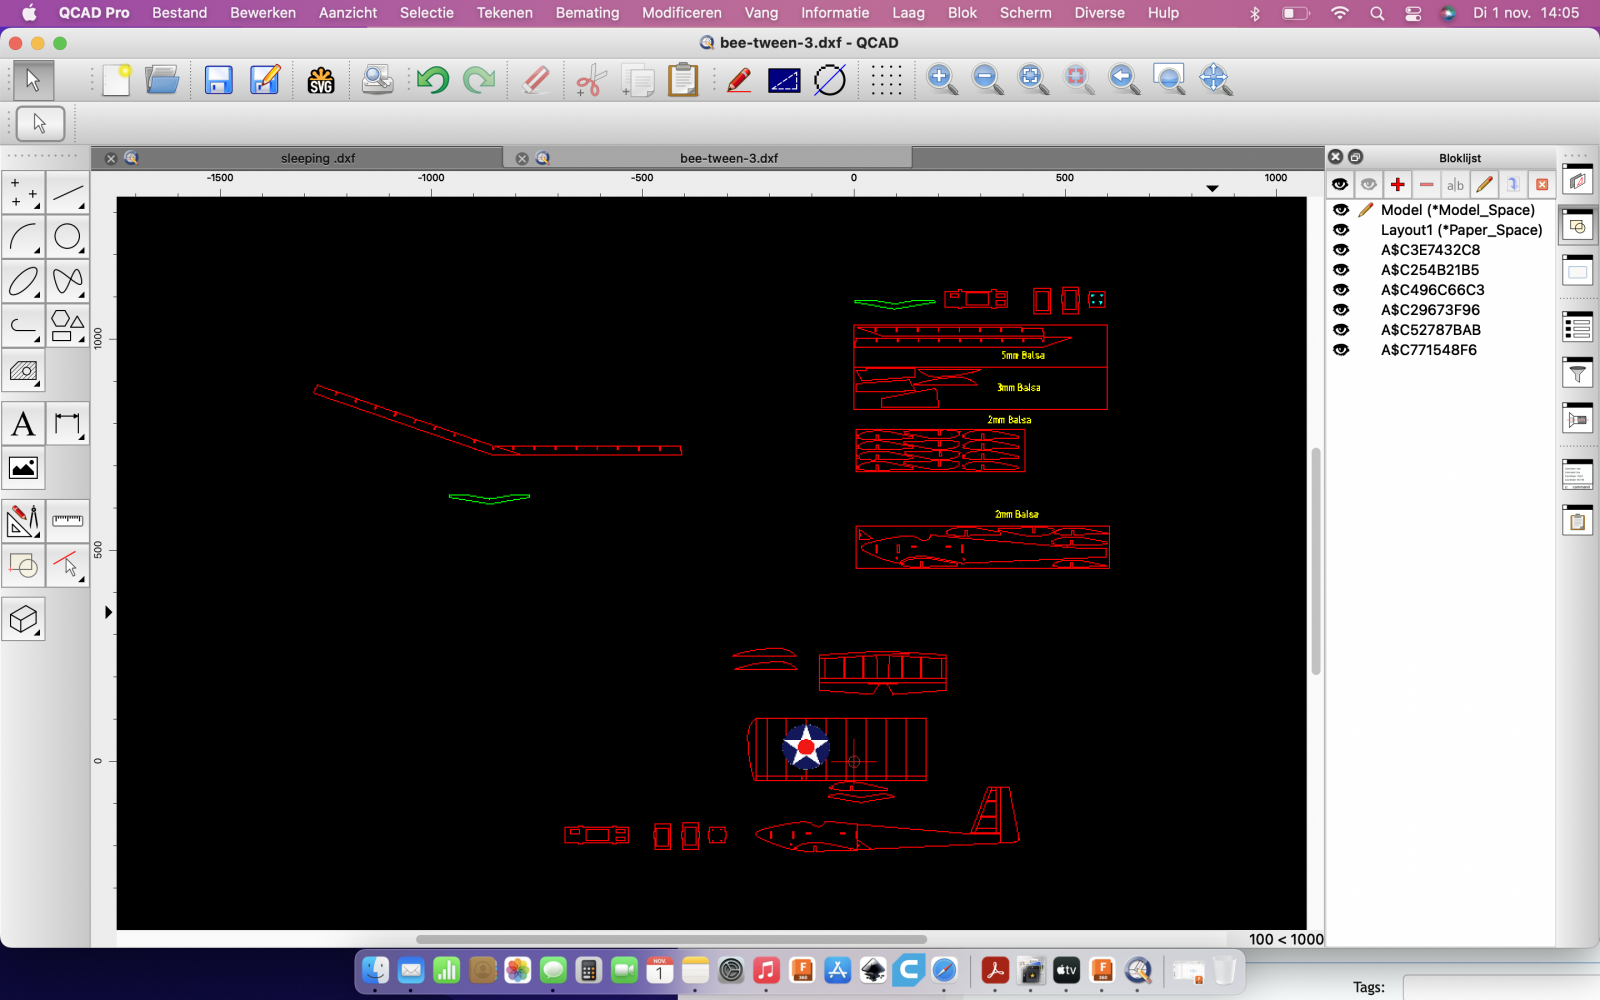This screenshot has height=1000, width=1600.
Task: Open the Shape tools (polygon/rectangle)
Action: pos(68,326)
